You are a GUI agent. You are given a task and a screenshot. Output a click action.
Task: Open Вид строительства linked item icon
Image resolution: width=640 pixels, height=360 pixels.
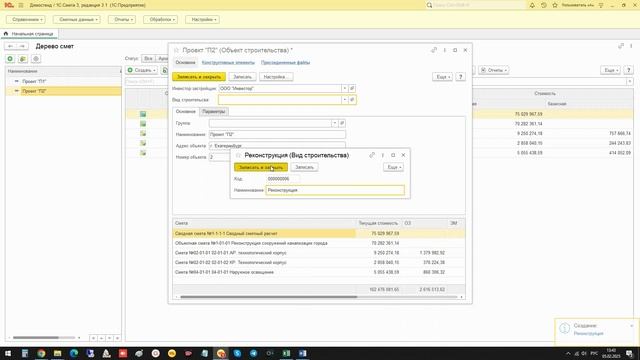pos(352,100)
